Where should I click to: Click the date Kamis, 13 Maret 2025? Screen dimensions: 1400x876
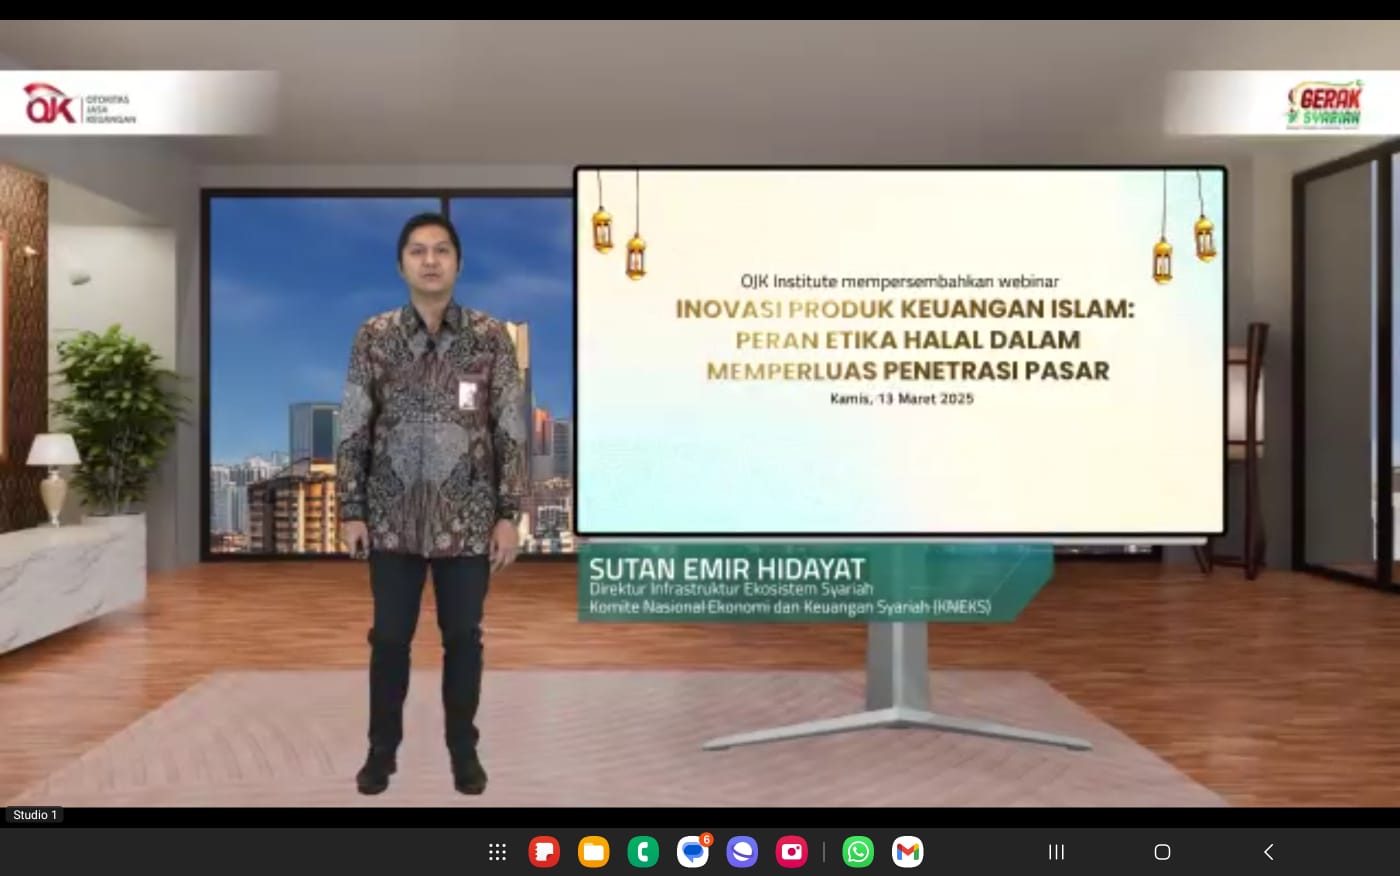pos(901,399)
